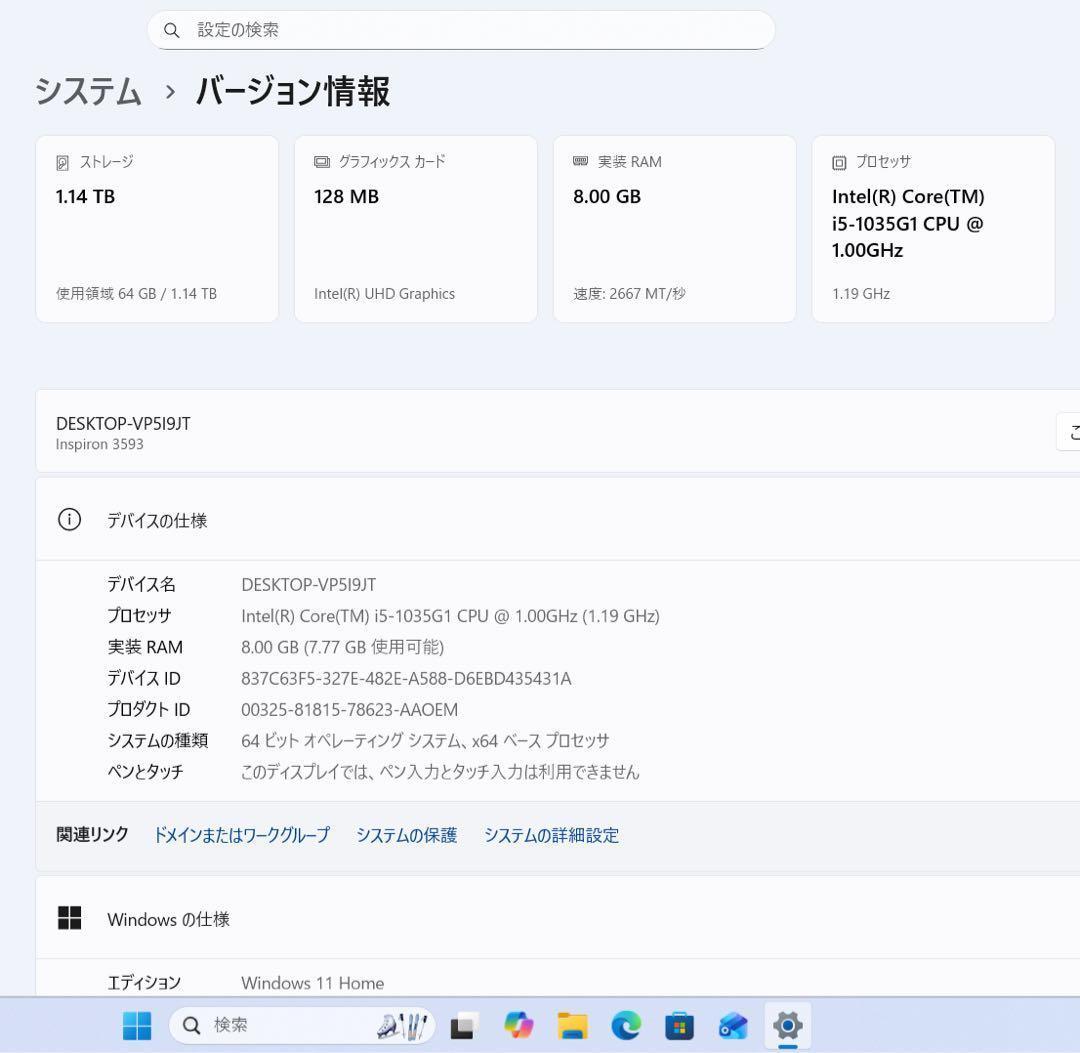Select the バージョン情報 page title
This screenshot has height=1053, width=1080.
[x=293, y=91]
